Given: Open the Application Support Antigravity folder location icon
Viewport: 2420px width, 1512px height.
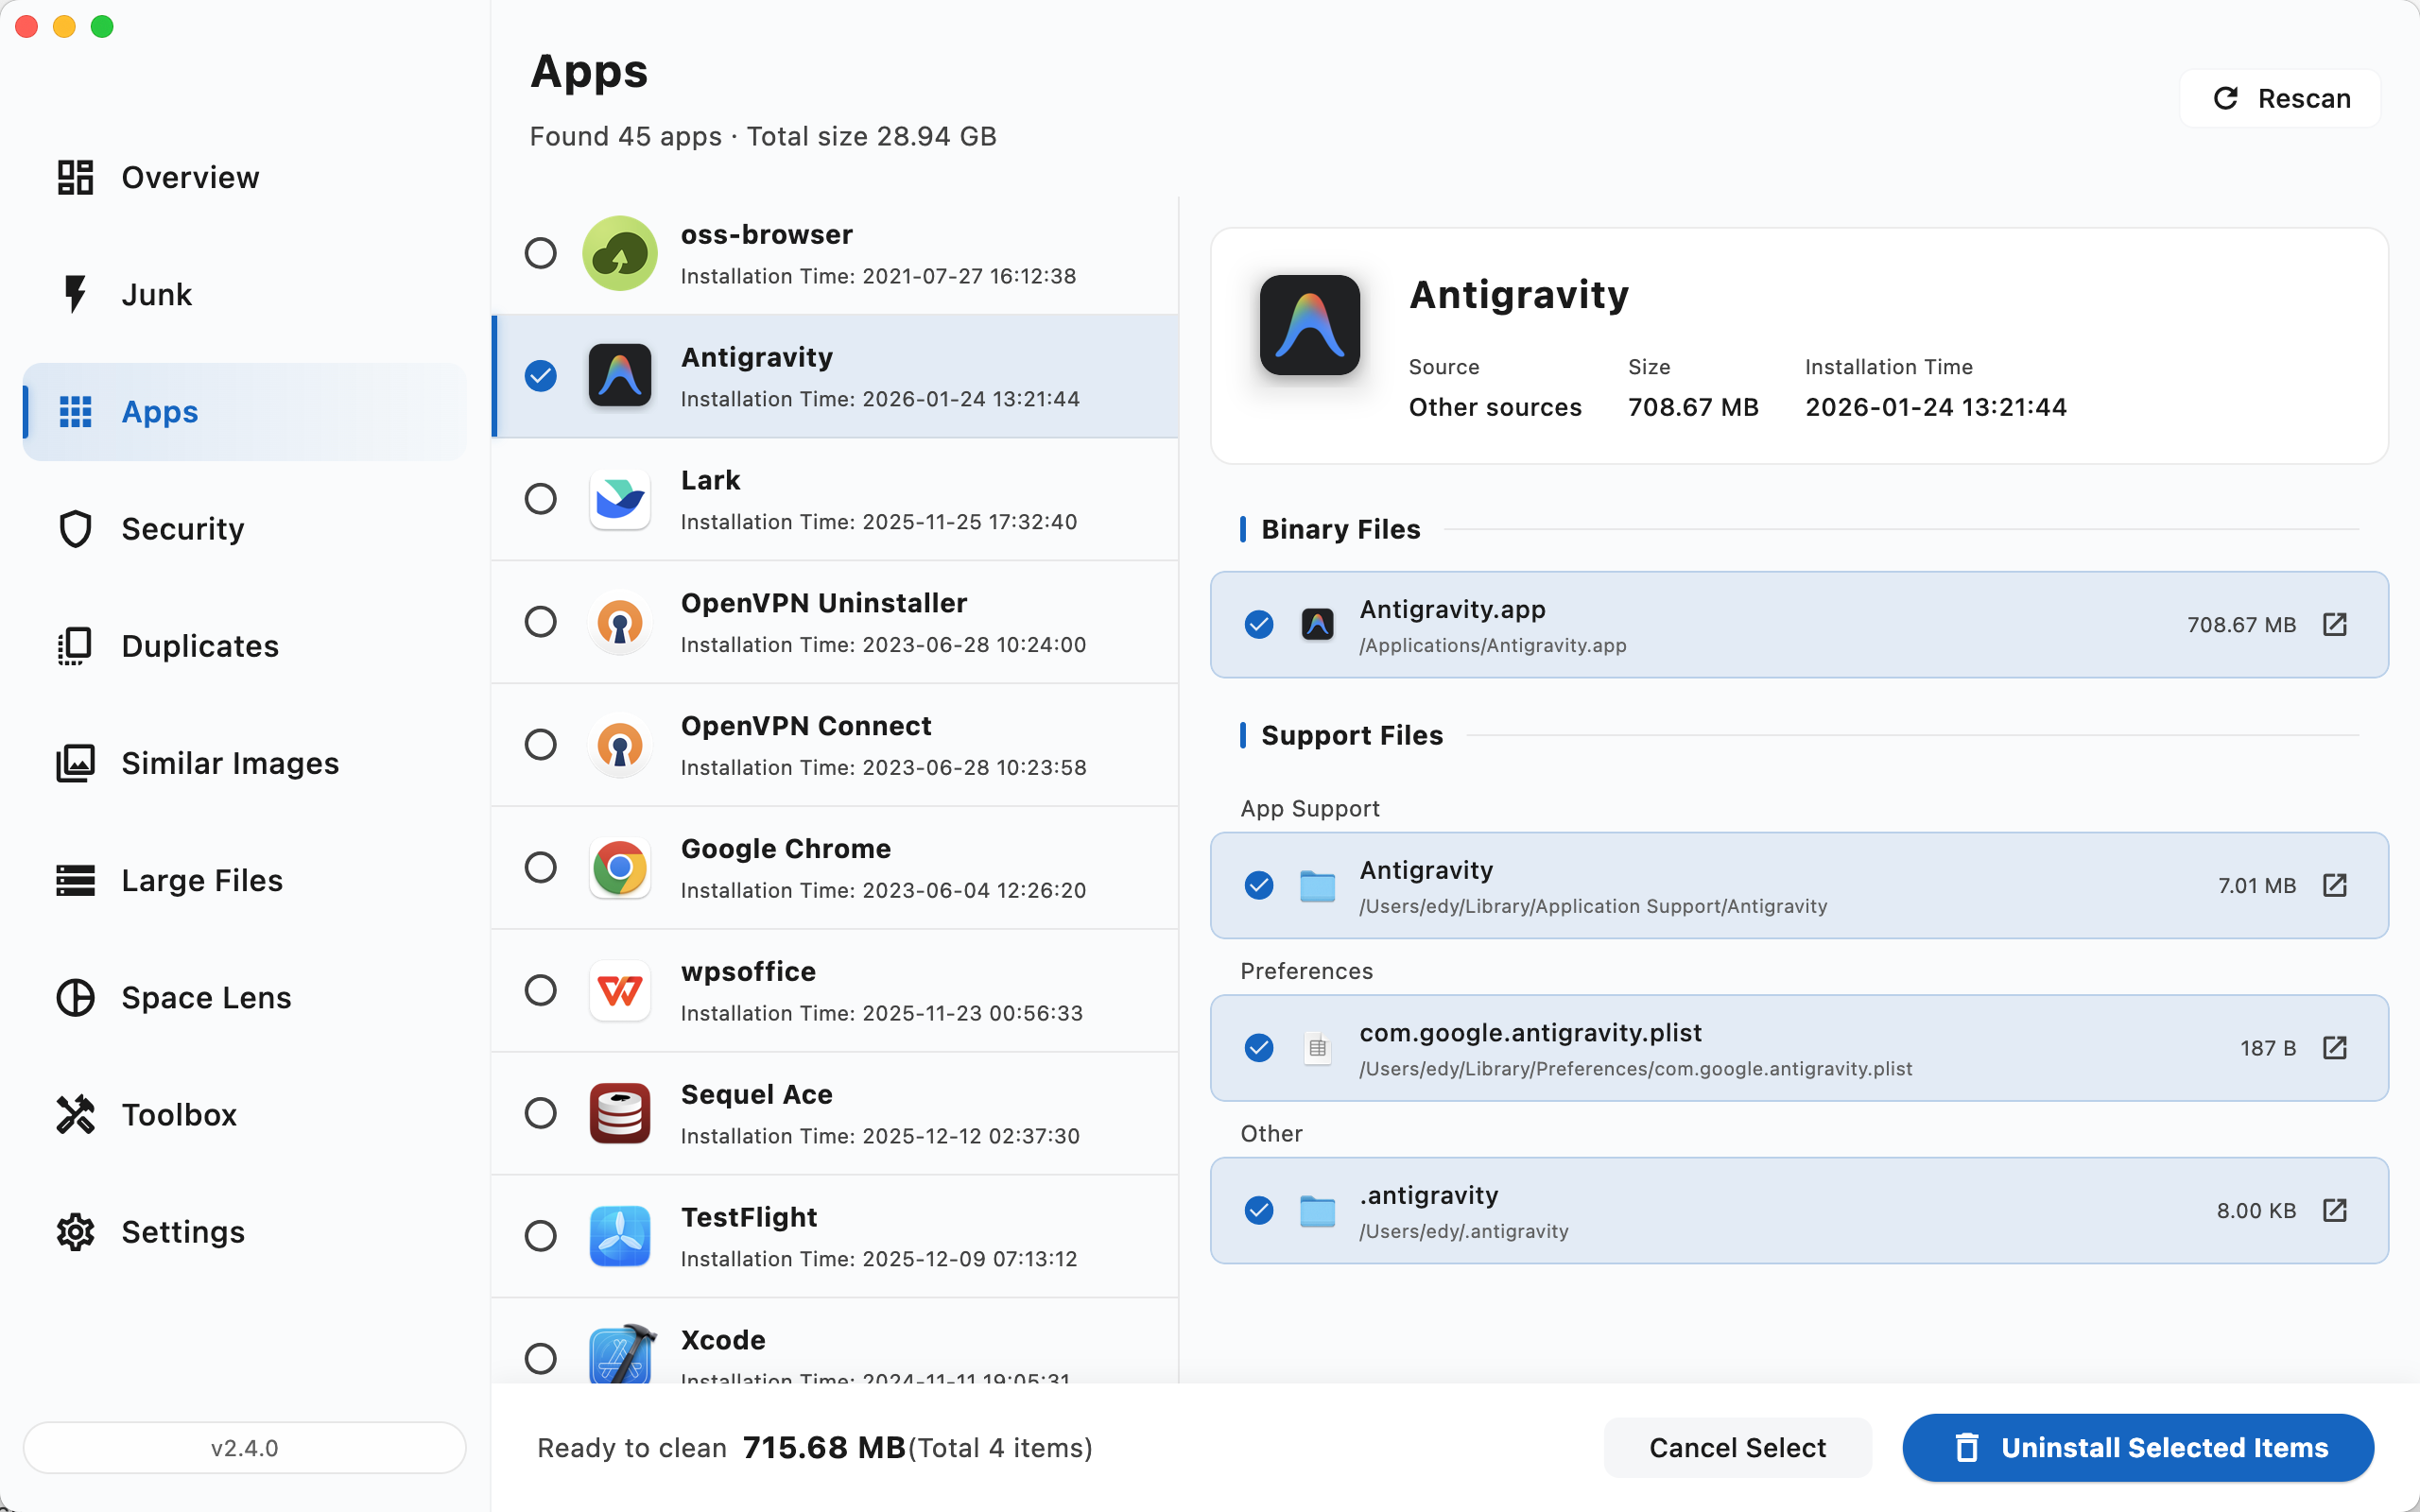Looking at the screenshot, I should (x=2335, y=885).
